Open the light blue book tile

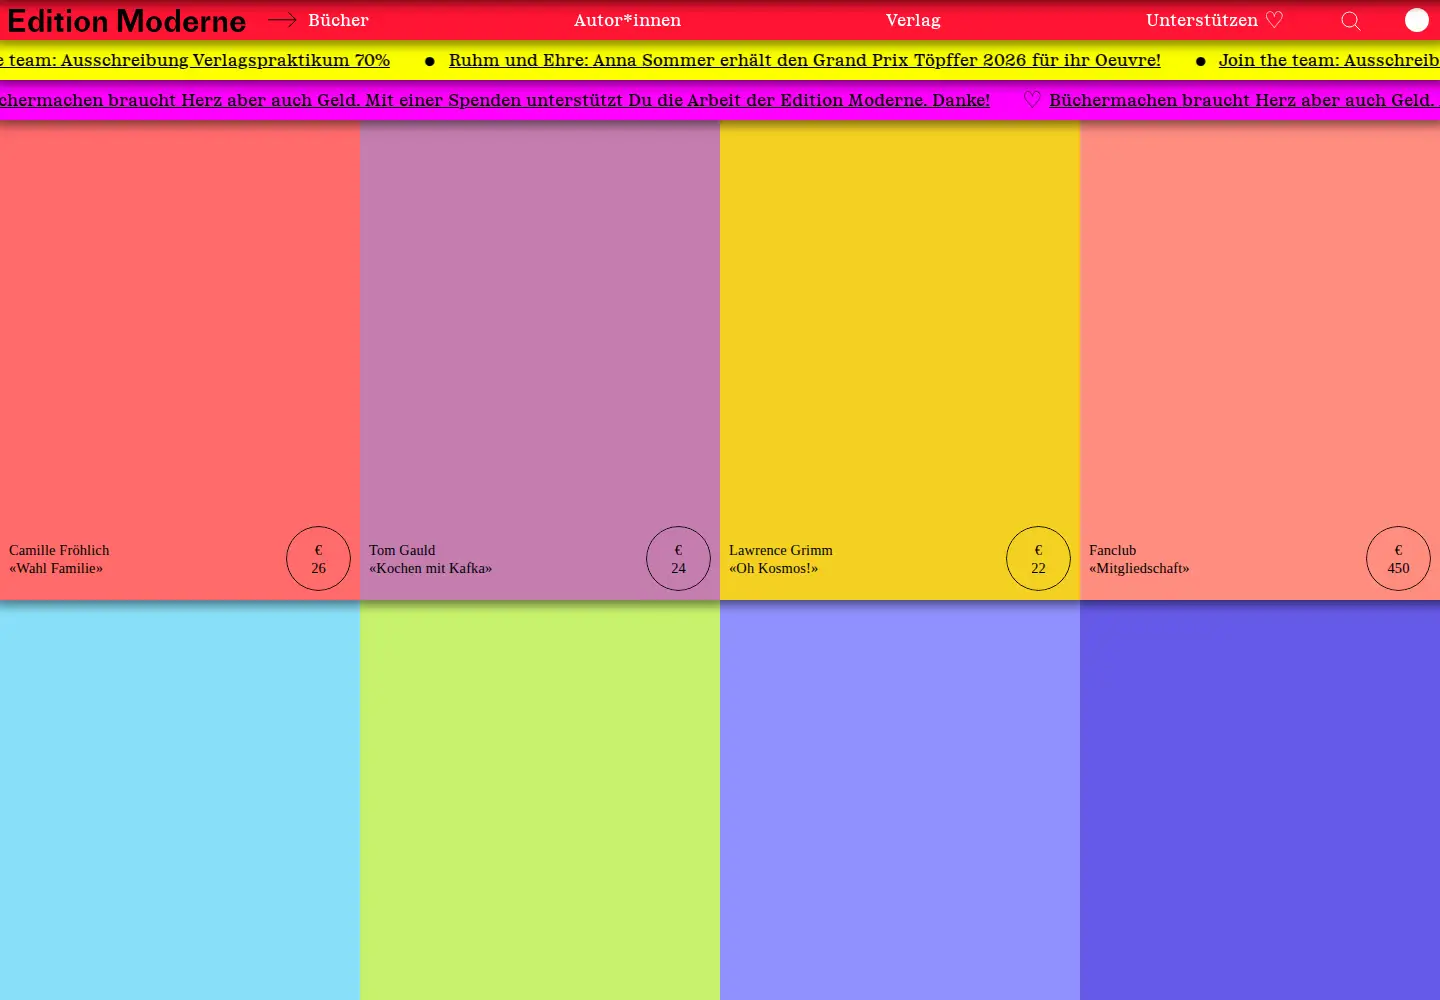click(x=180, y=800)
